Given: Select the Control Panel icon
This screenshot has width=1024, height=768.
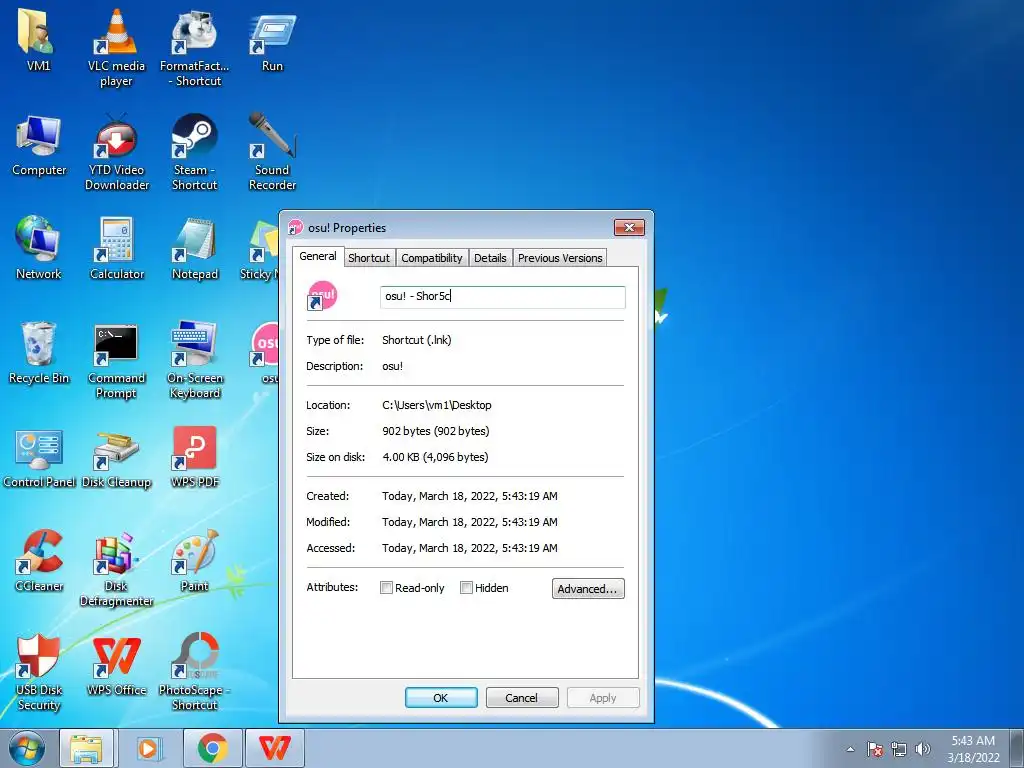Looking at the screenshot, I should [39, 457].
